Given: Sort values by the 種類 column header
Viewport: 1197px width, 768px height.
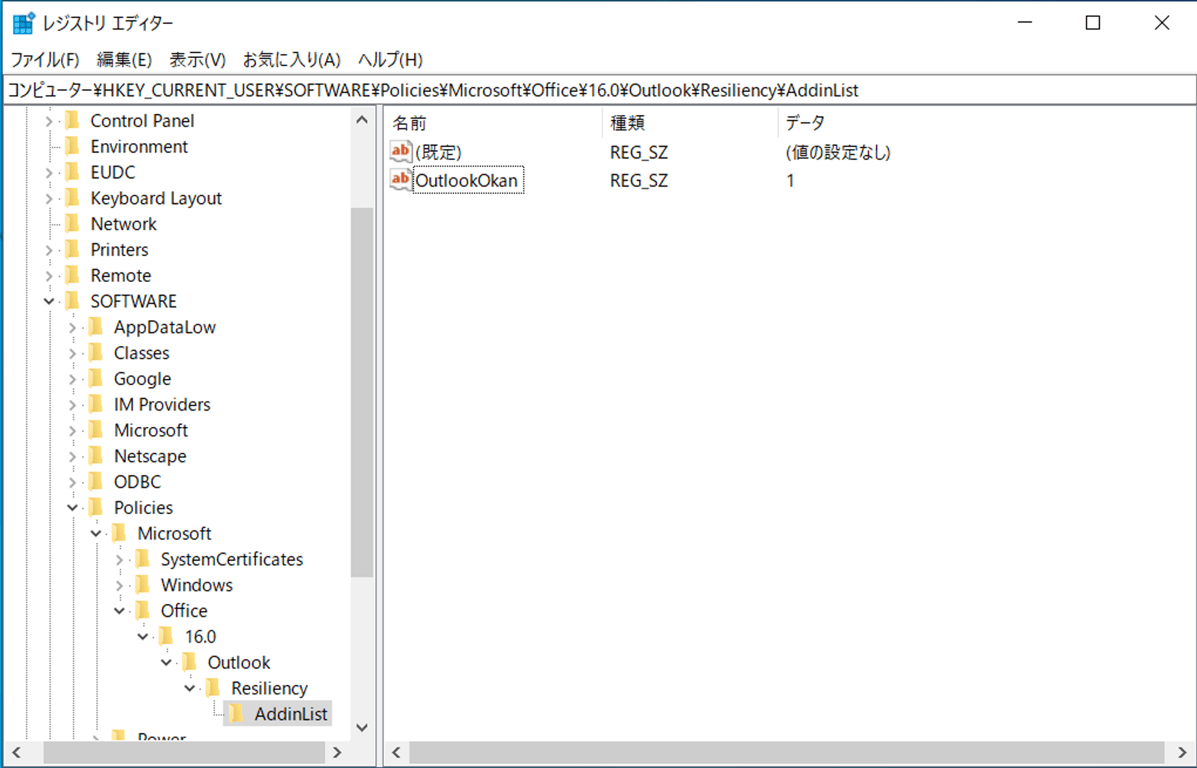Looking at the screenshot, I should [x=690, y=123].
